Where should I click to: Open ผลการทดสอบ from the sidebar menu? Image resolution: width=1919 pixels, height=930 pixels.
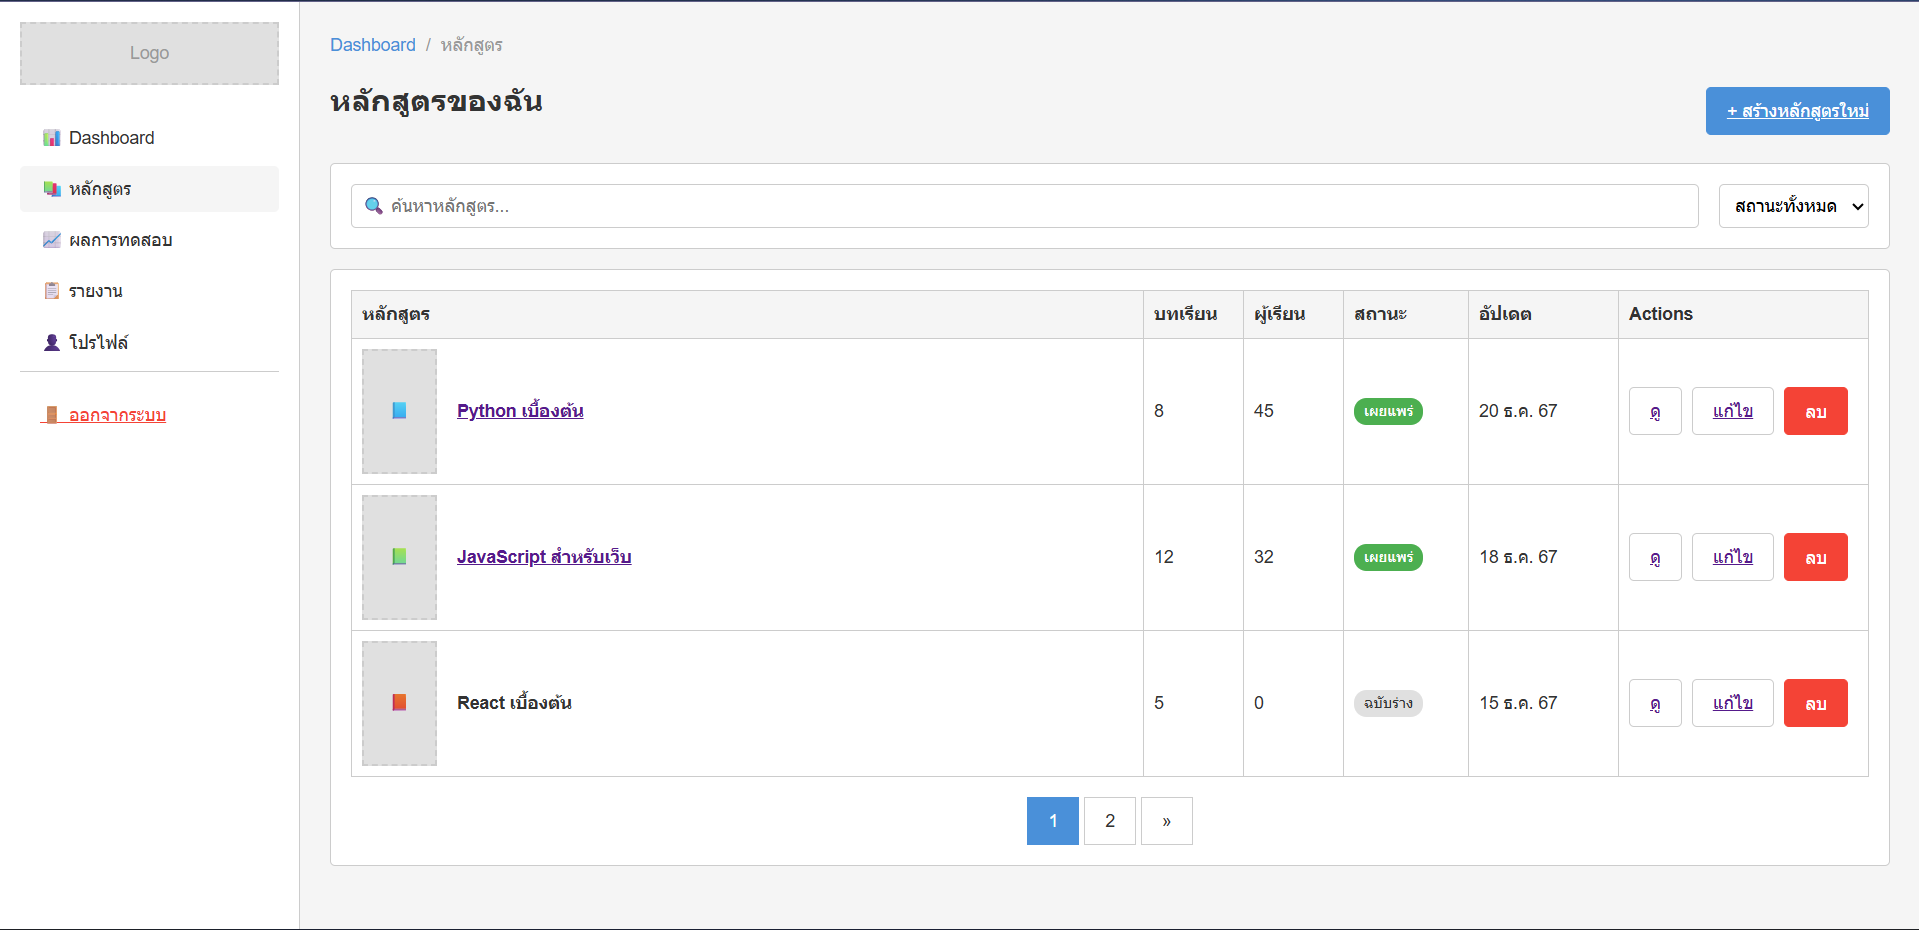(x=120, y=240)
